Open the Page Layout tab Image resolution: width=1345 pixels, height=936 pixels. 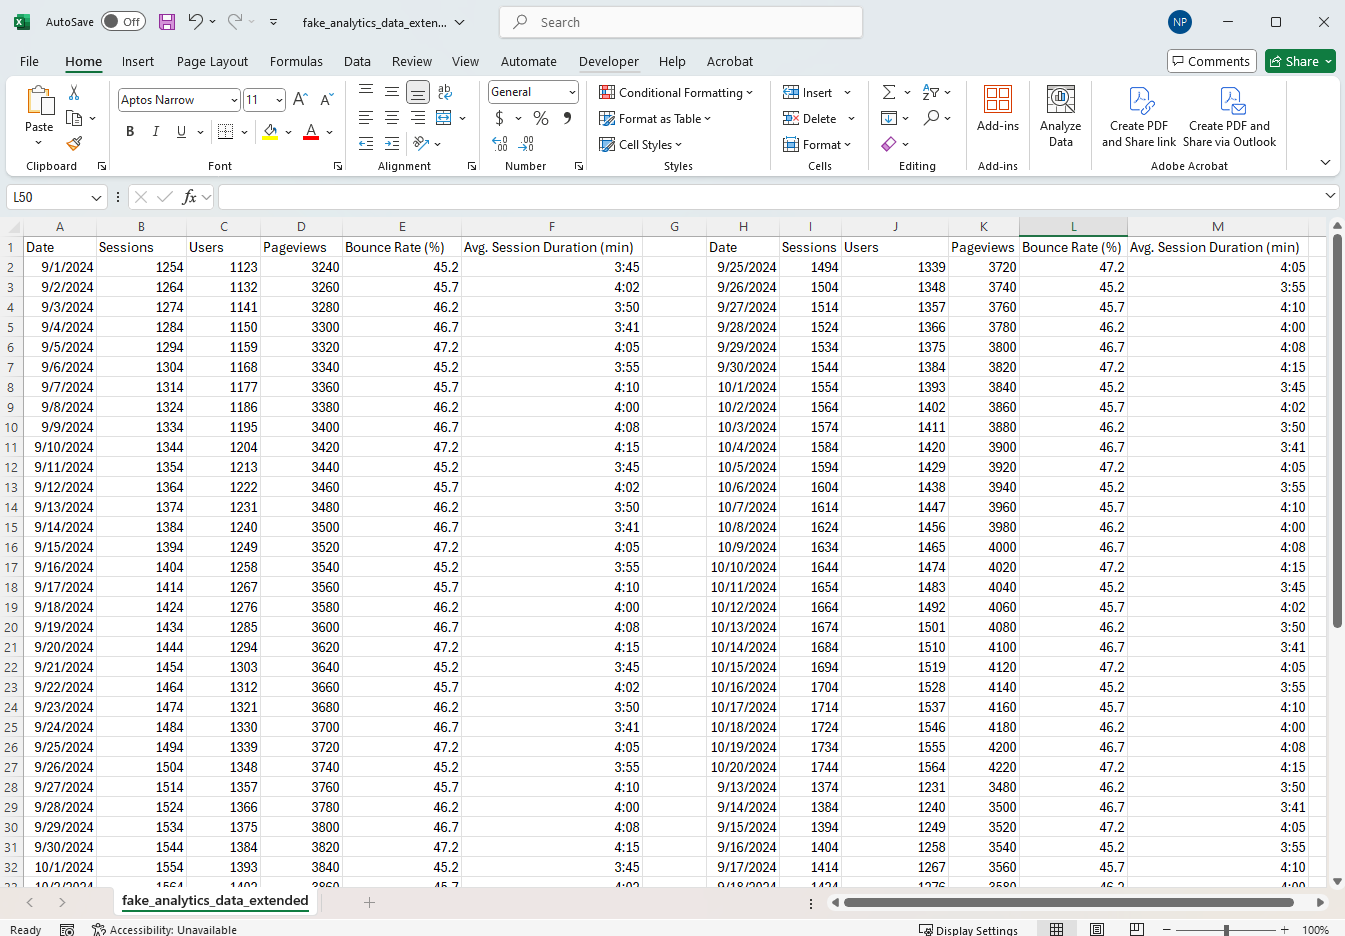click(212, 61)
